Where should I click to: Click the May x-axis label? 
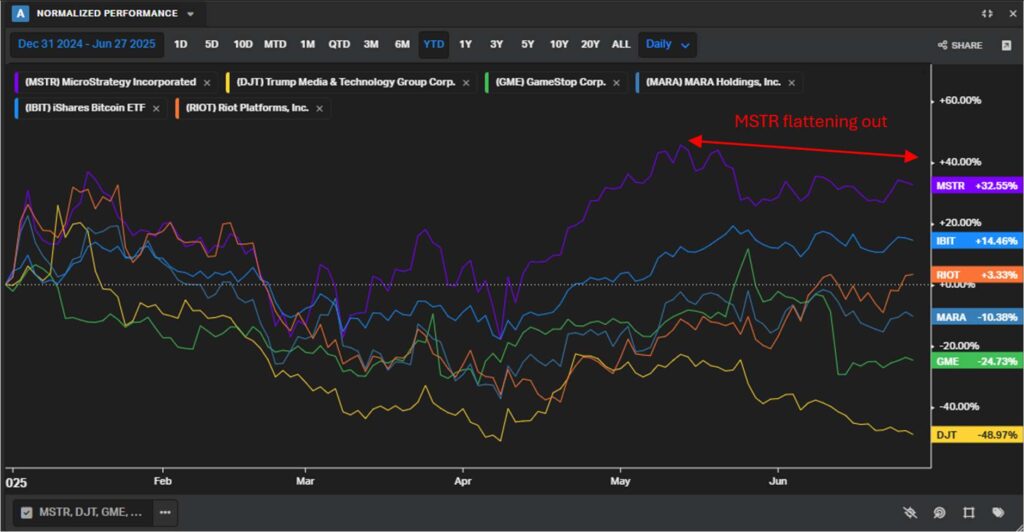click(620, 481)
